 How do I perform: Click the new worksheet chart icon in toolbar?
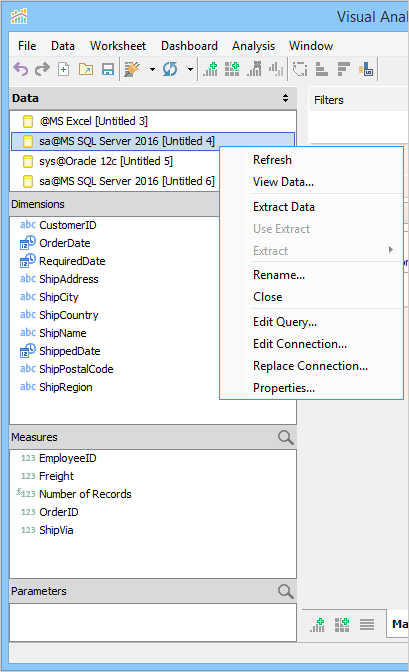210,69
